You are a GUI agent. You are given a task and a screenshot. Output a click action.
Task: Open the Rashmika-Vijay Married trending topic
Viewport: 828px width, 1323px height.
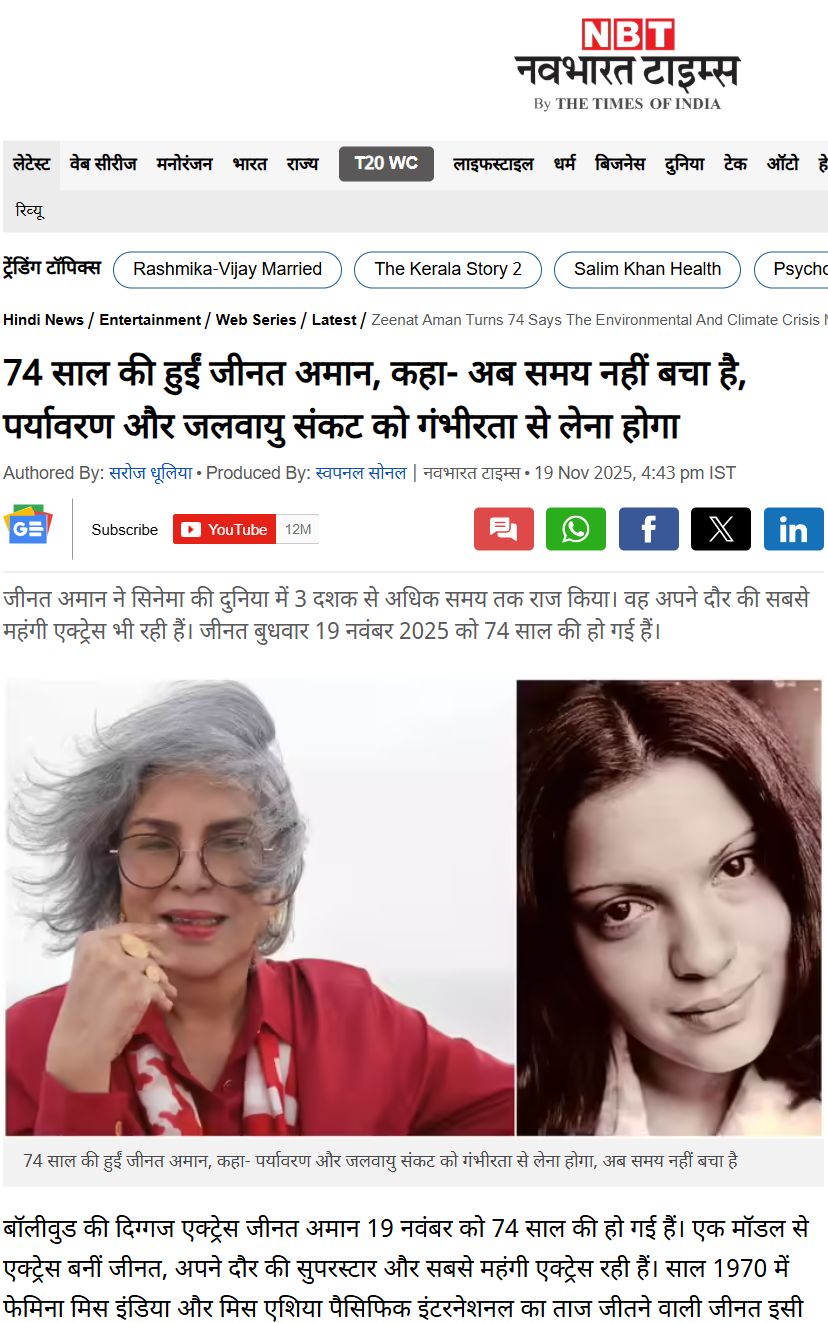[227, 269]
